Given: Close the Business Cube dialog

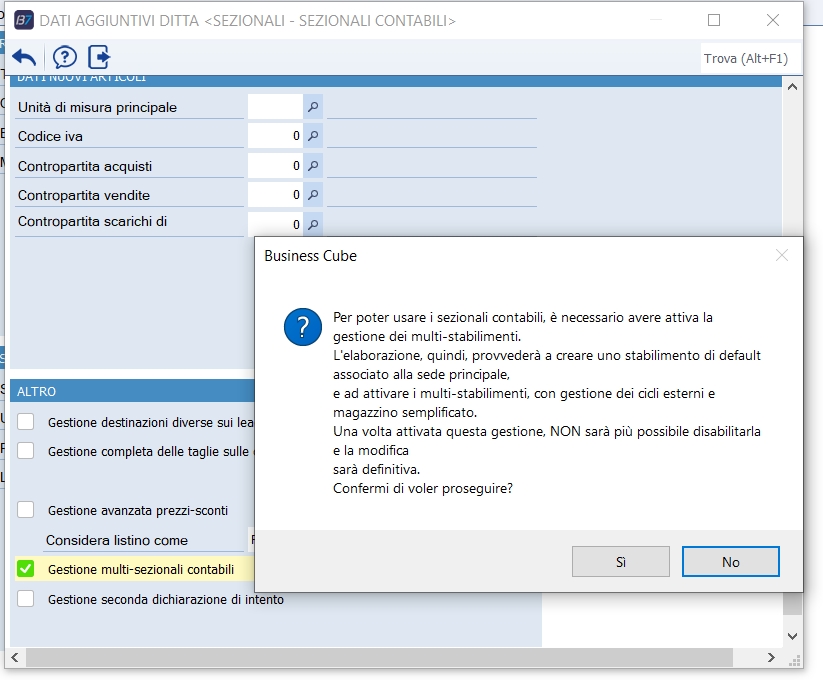Looking at the screenshot, I should pos(782,256).
